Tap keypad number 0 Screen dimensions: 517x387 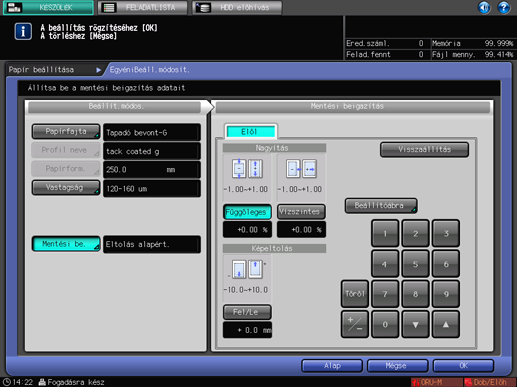pyautogui.click(x=385, y=324)
